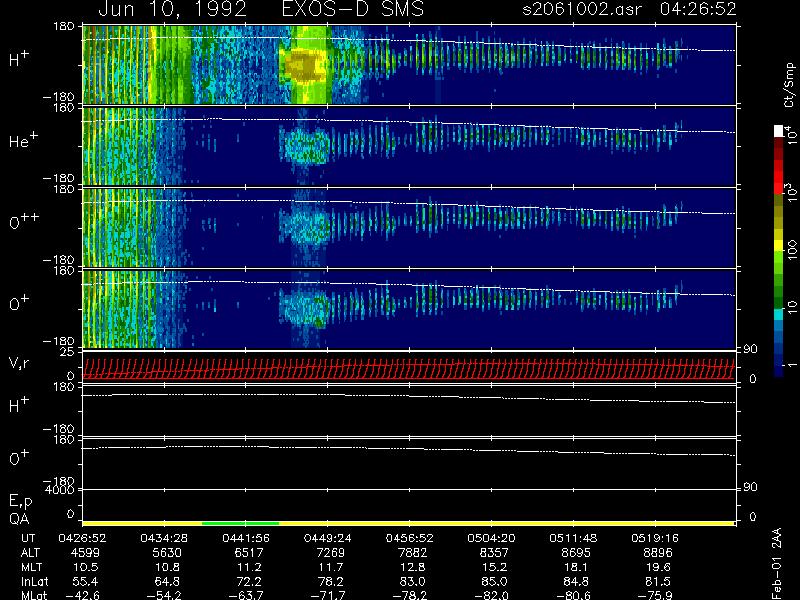Click the bright blob in the He+ spectrogram
The image size is (800, 600).
coord(306,146)
